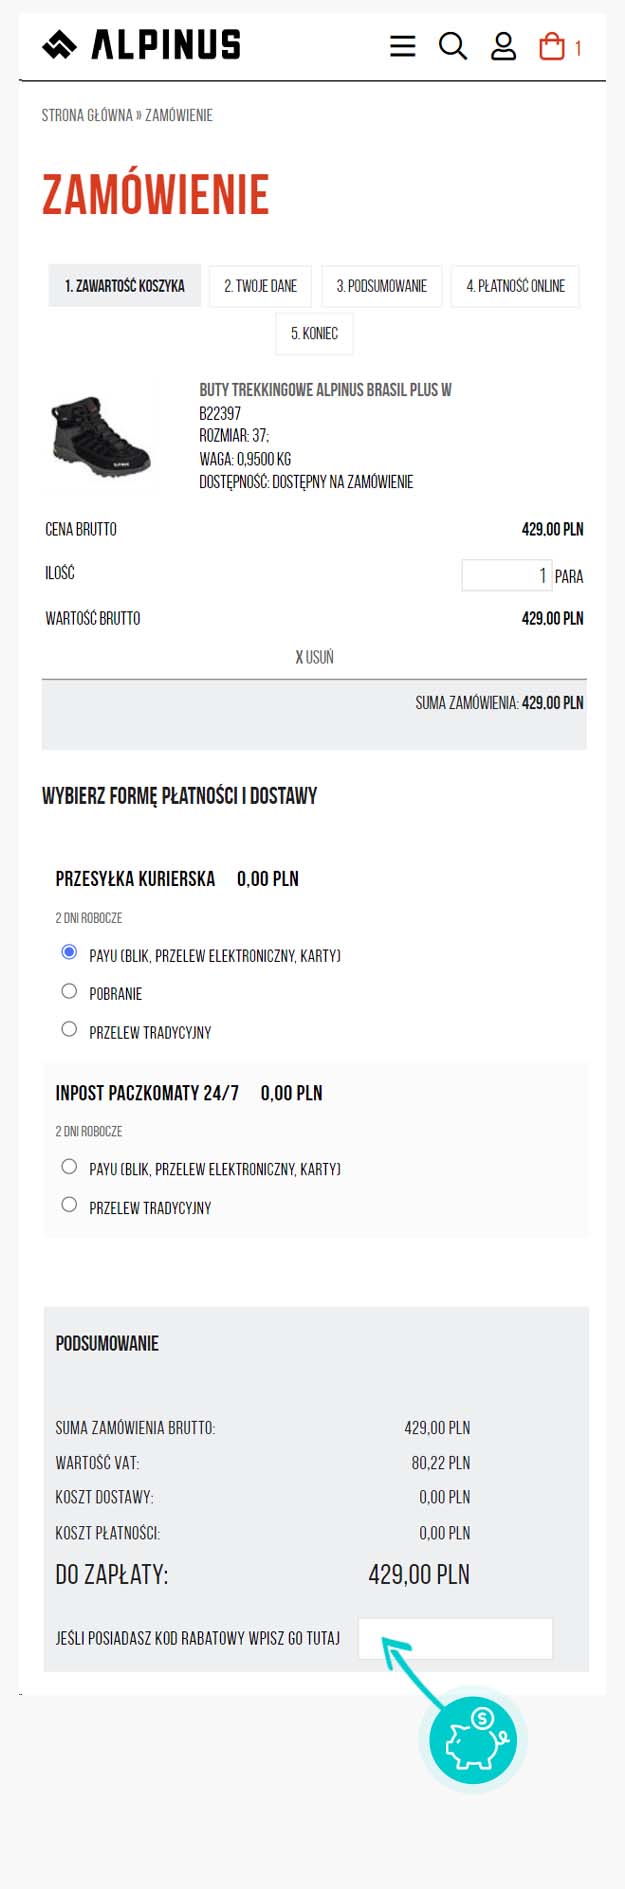
Task: Select PayU payment for courier delivery
Action: [x=69, y=952]
